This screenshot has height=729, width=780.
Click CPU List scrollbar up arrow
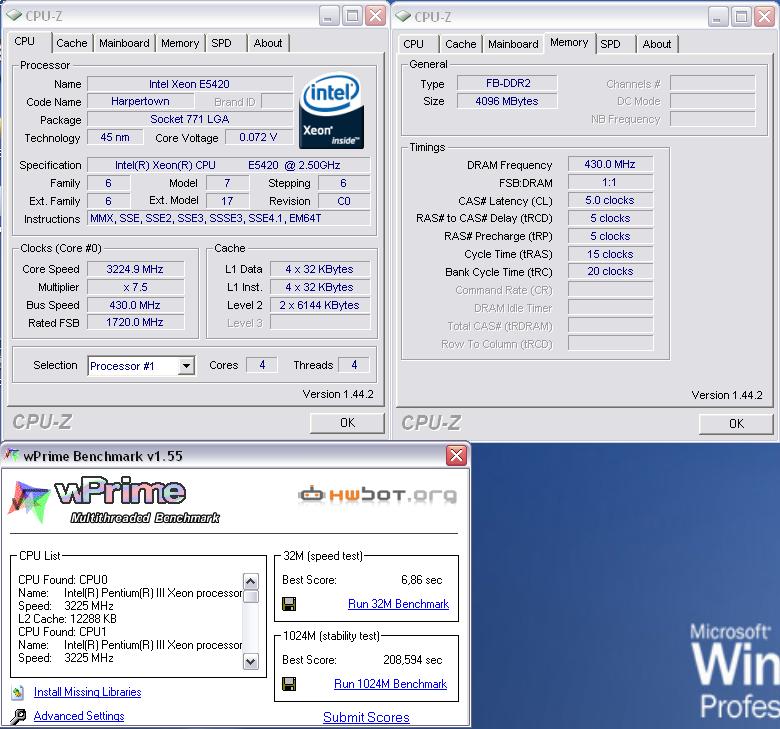(x=251, y=581)
